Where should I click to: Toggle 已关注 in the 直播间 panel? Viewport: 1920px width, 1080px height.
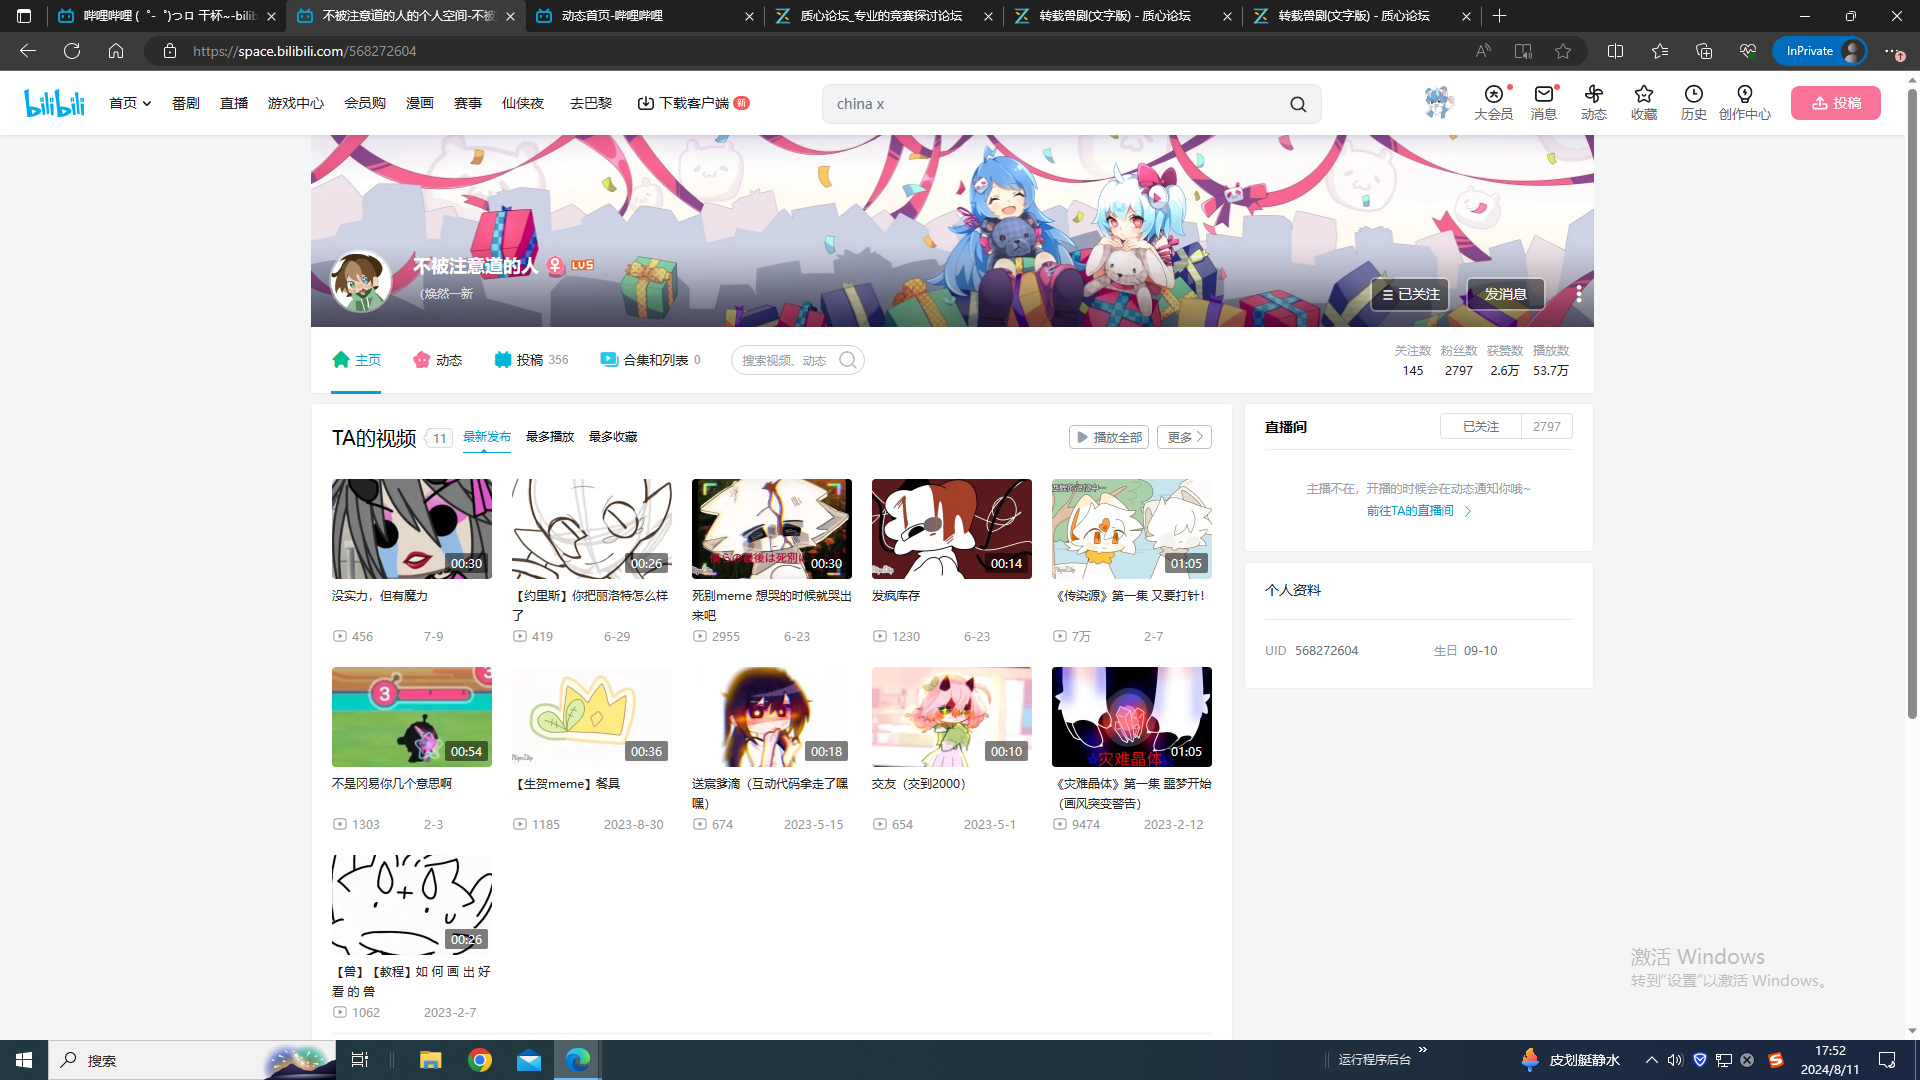point(1480,426)
